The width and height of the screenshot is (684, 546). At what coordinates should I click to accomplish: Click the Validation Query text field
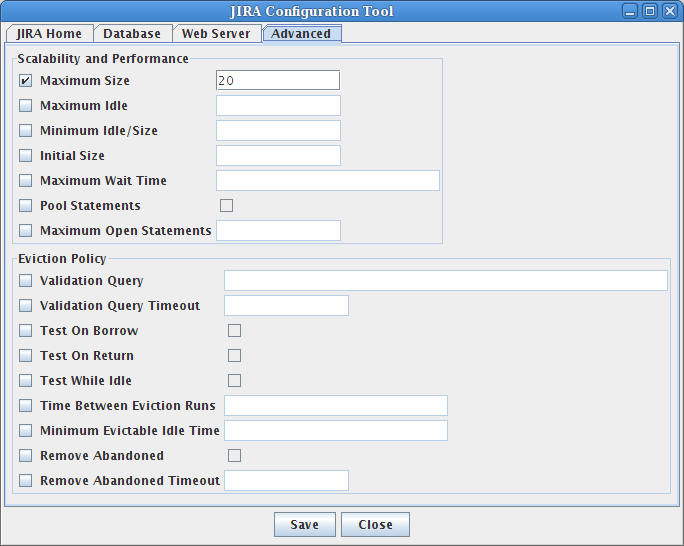[446, 280]
